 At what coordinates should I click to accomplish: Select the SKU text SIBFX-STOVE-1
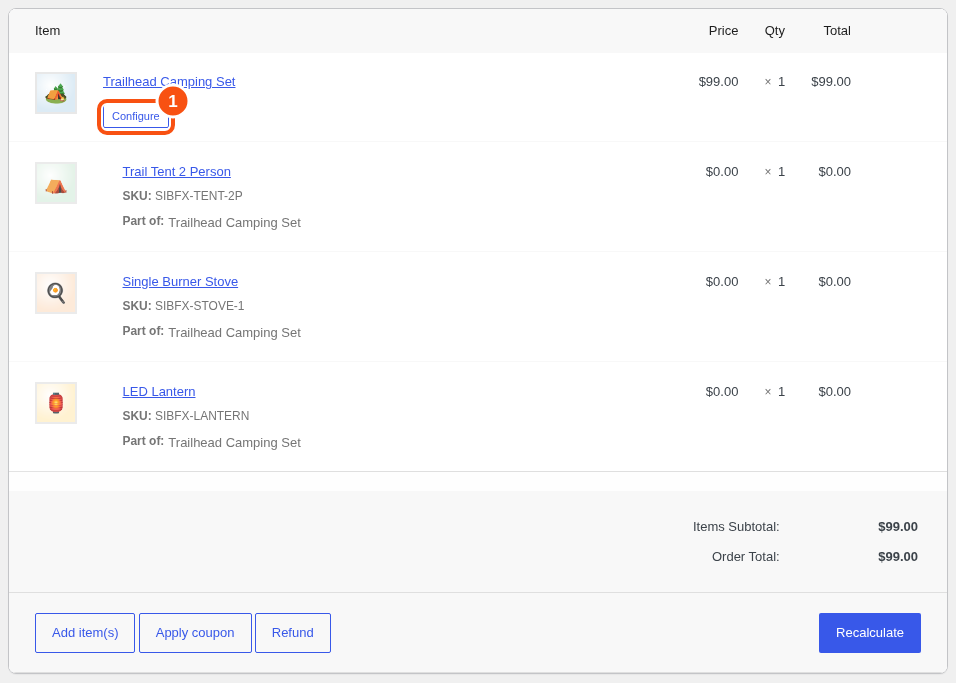199,306
